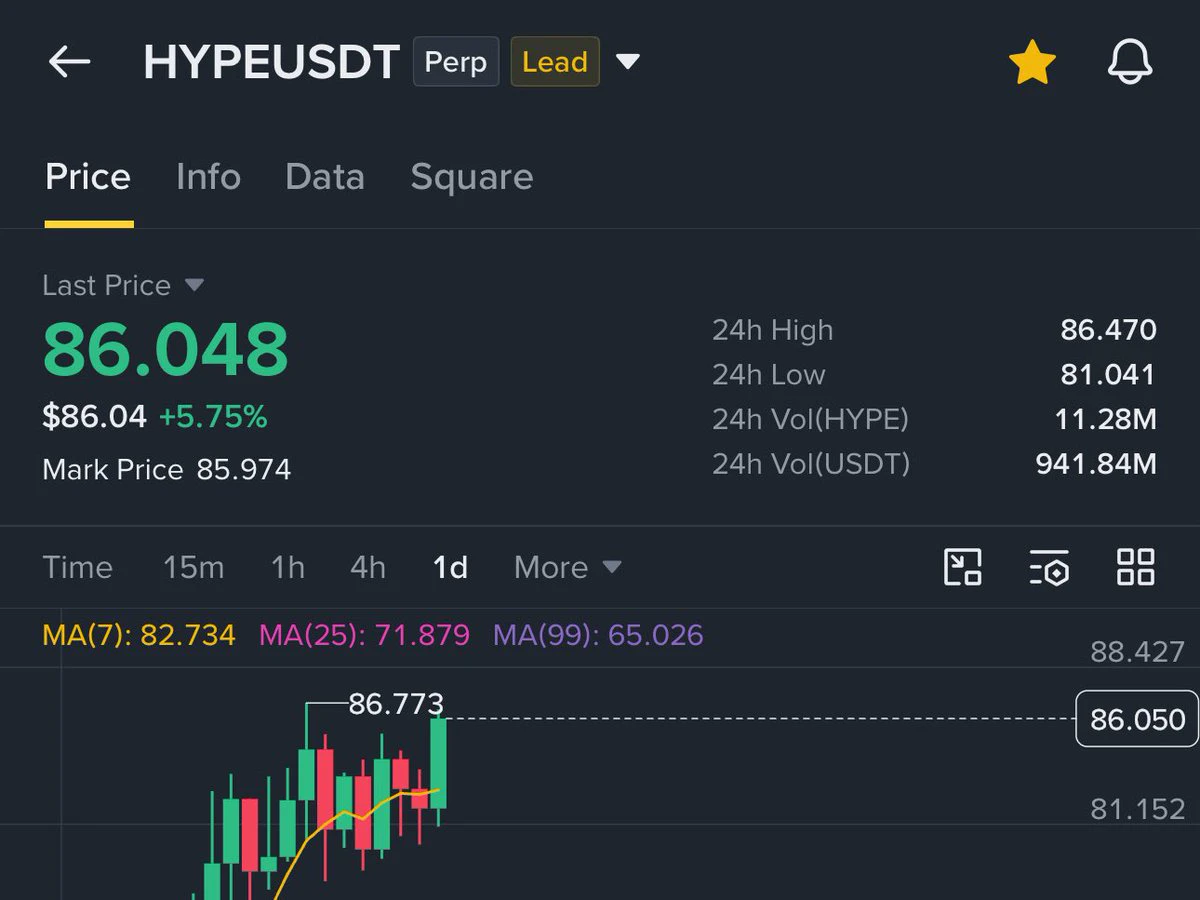
Task: Toggle the favorite star for HYPEUSDT
Action: 1032,63
